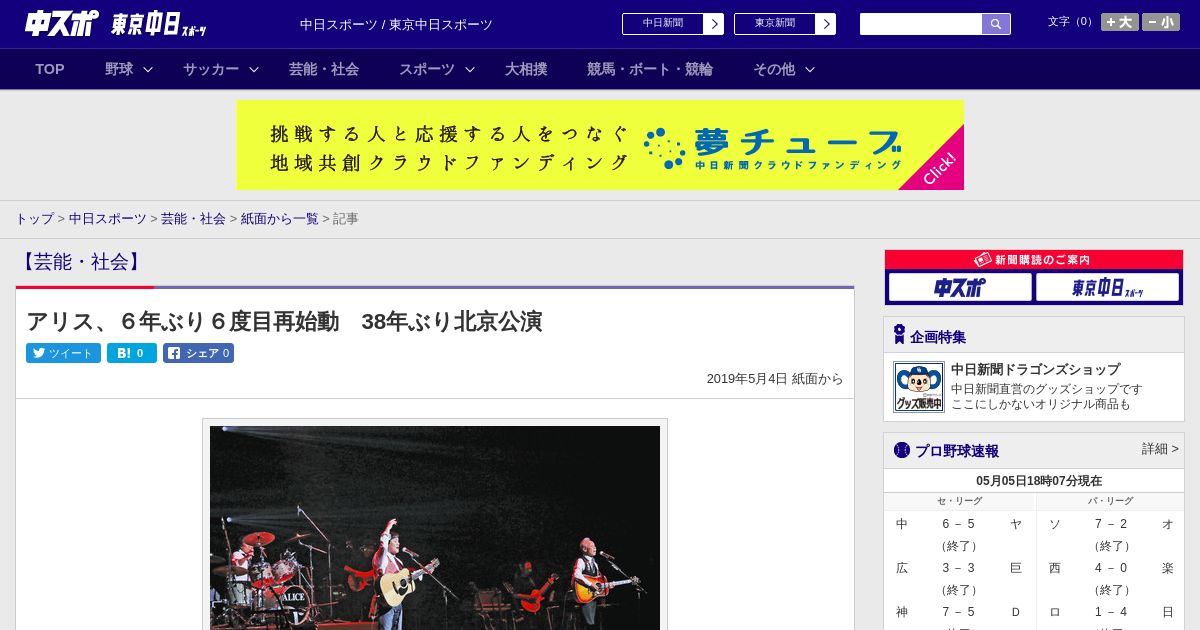The height and width of the screenshot is (630, 1200).
Task: Click arrow beside 東京新聞 button
Action: point(826,24)
